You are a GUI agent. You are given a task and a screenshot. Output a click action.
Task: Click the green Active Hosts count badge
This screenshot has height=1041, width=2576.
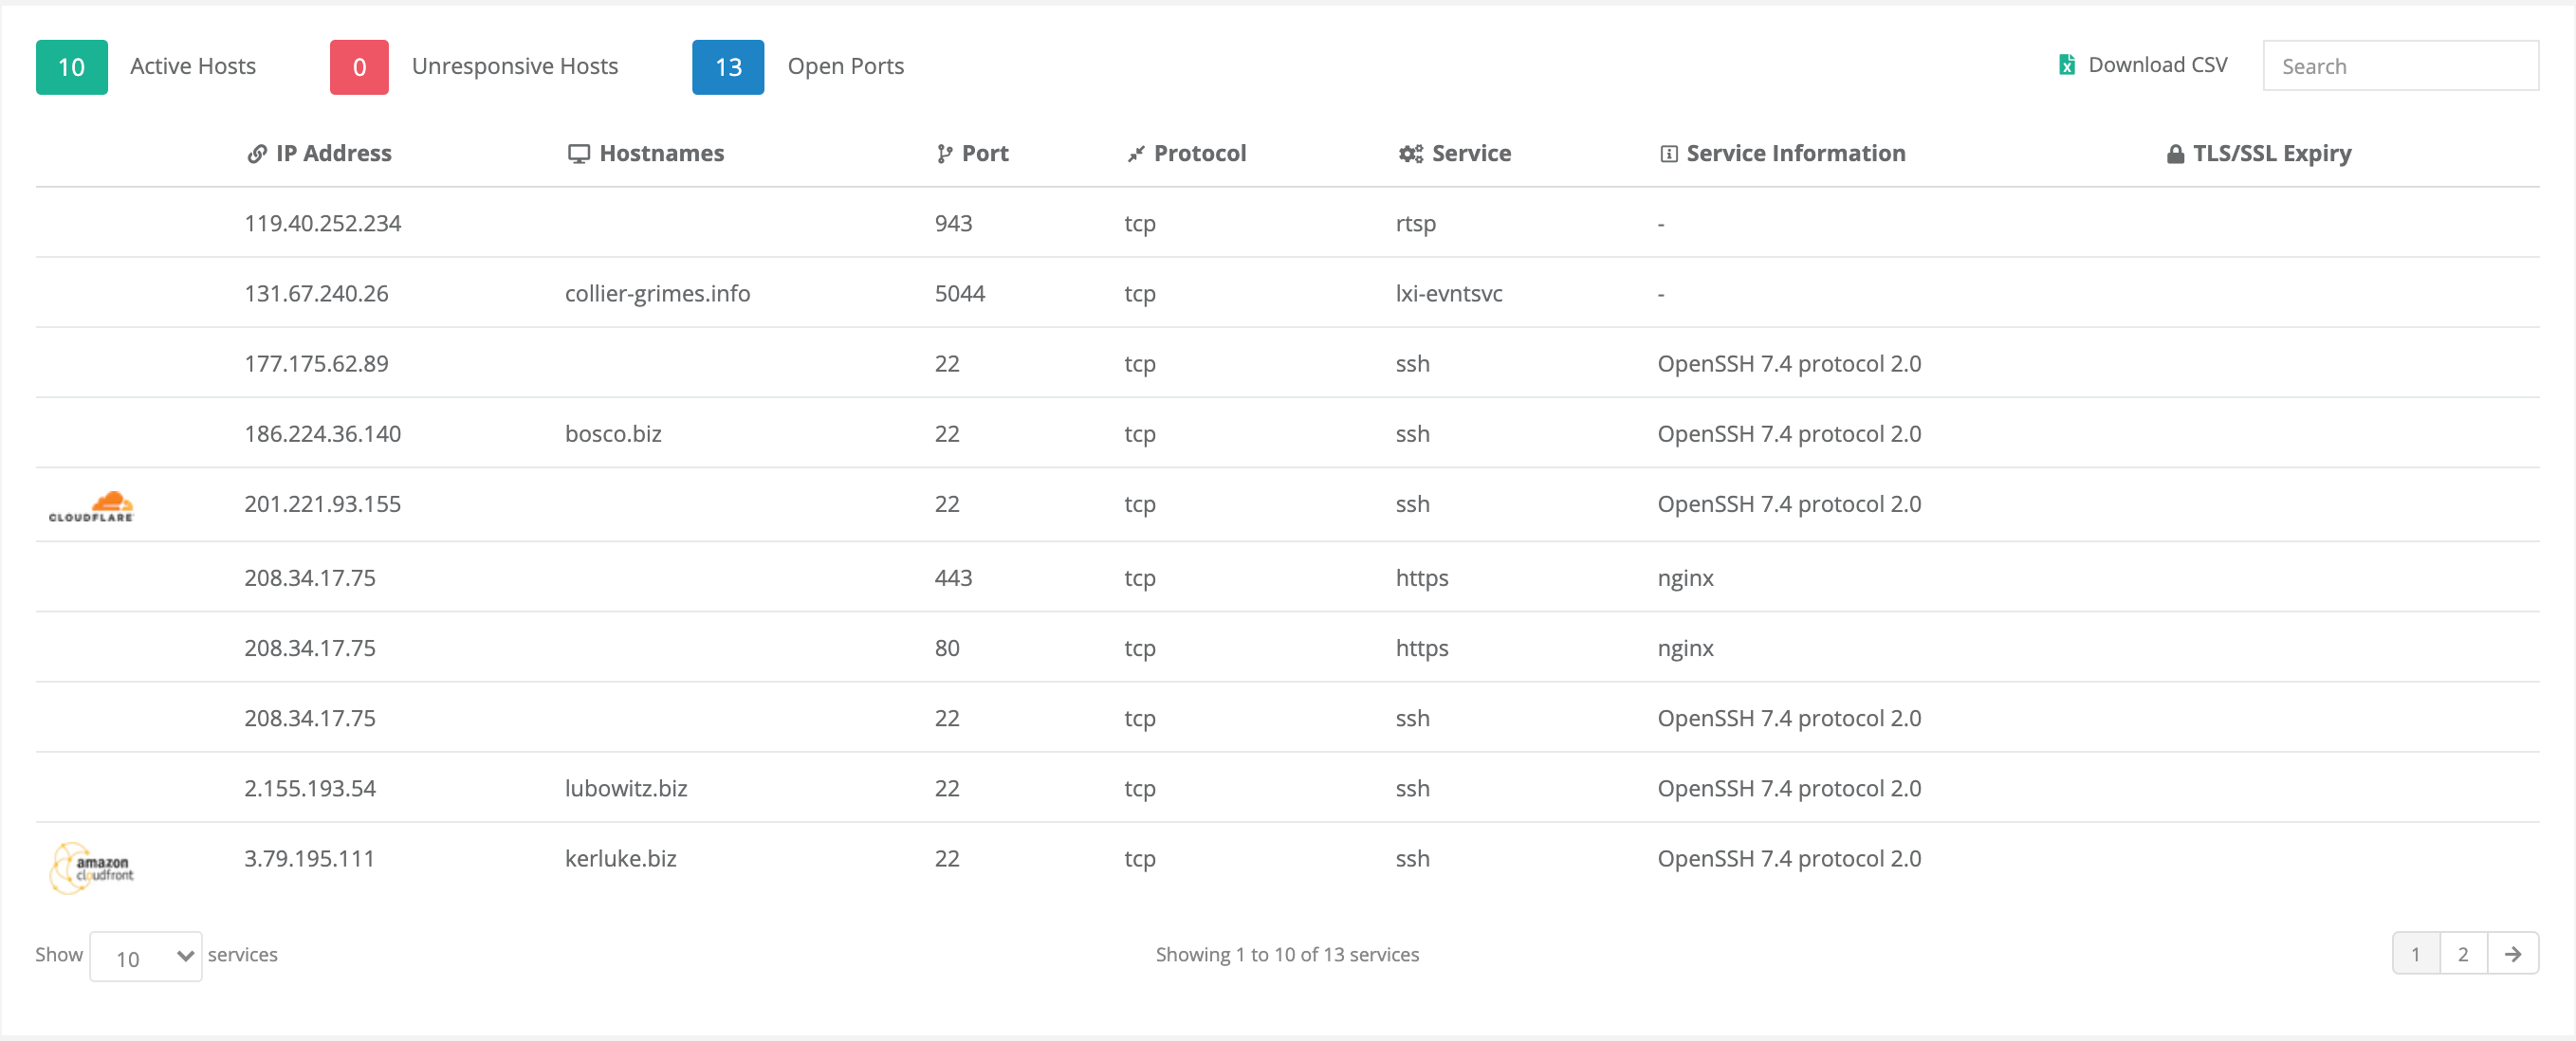[x=71, y=67]
